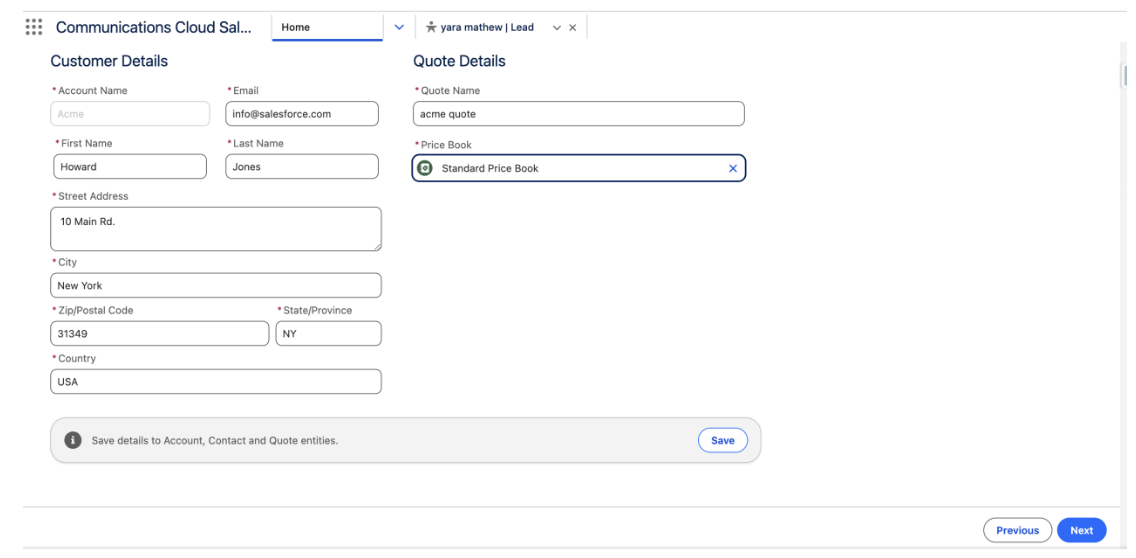Clear the Standard Price Book selection
Screen dimensions: 1136x558
(x=732, y=169)
